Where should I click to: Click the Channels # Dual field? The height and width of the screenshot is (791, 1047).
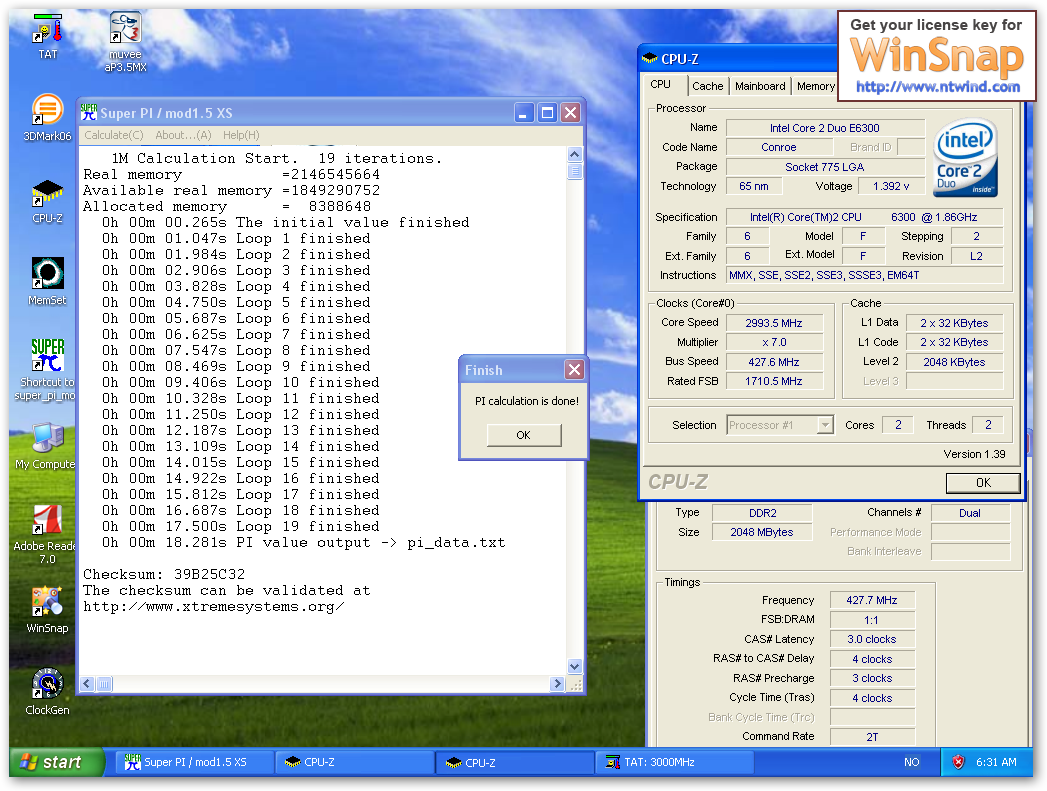coord(970,513)
